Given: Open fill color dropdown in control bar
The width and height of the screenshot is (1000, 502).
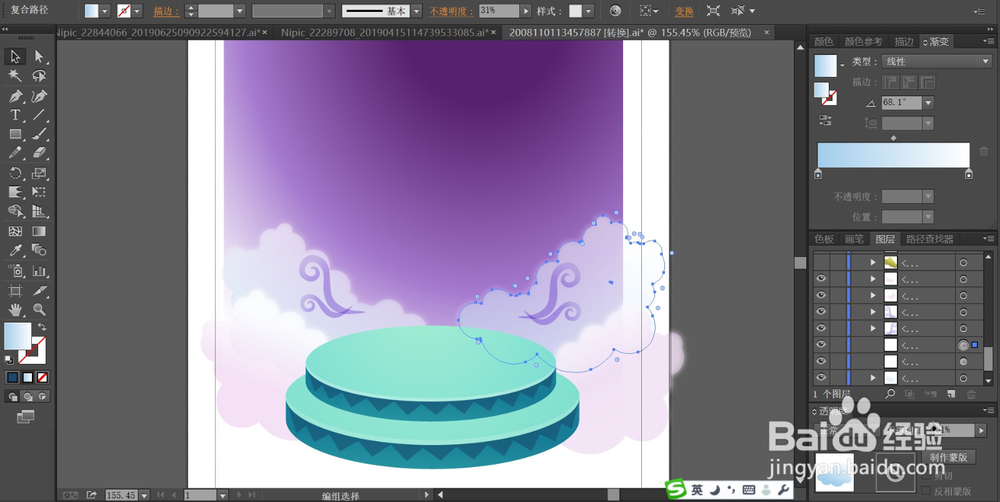Looking at the screenshot, I should point(105,11).
